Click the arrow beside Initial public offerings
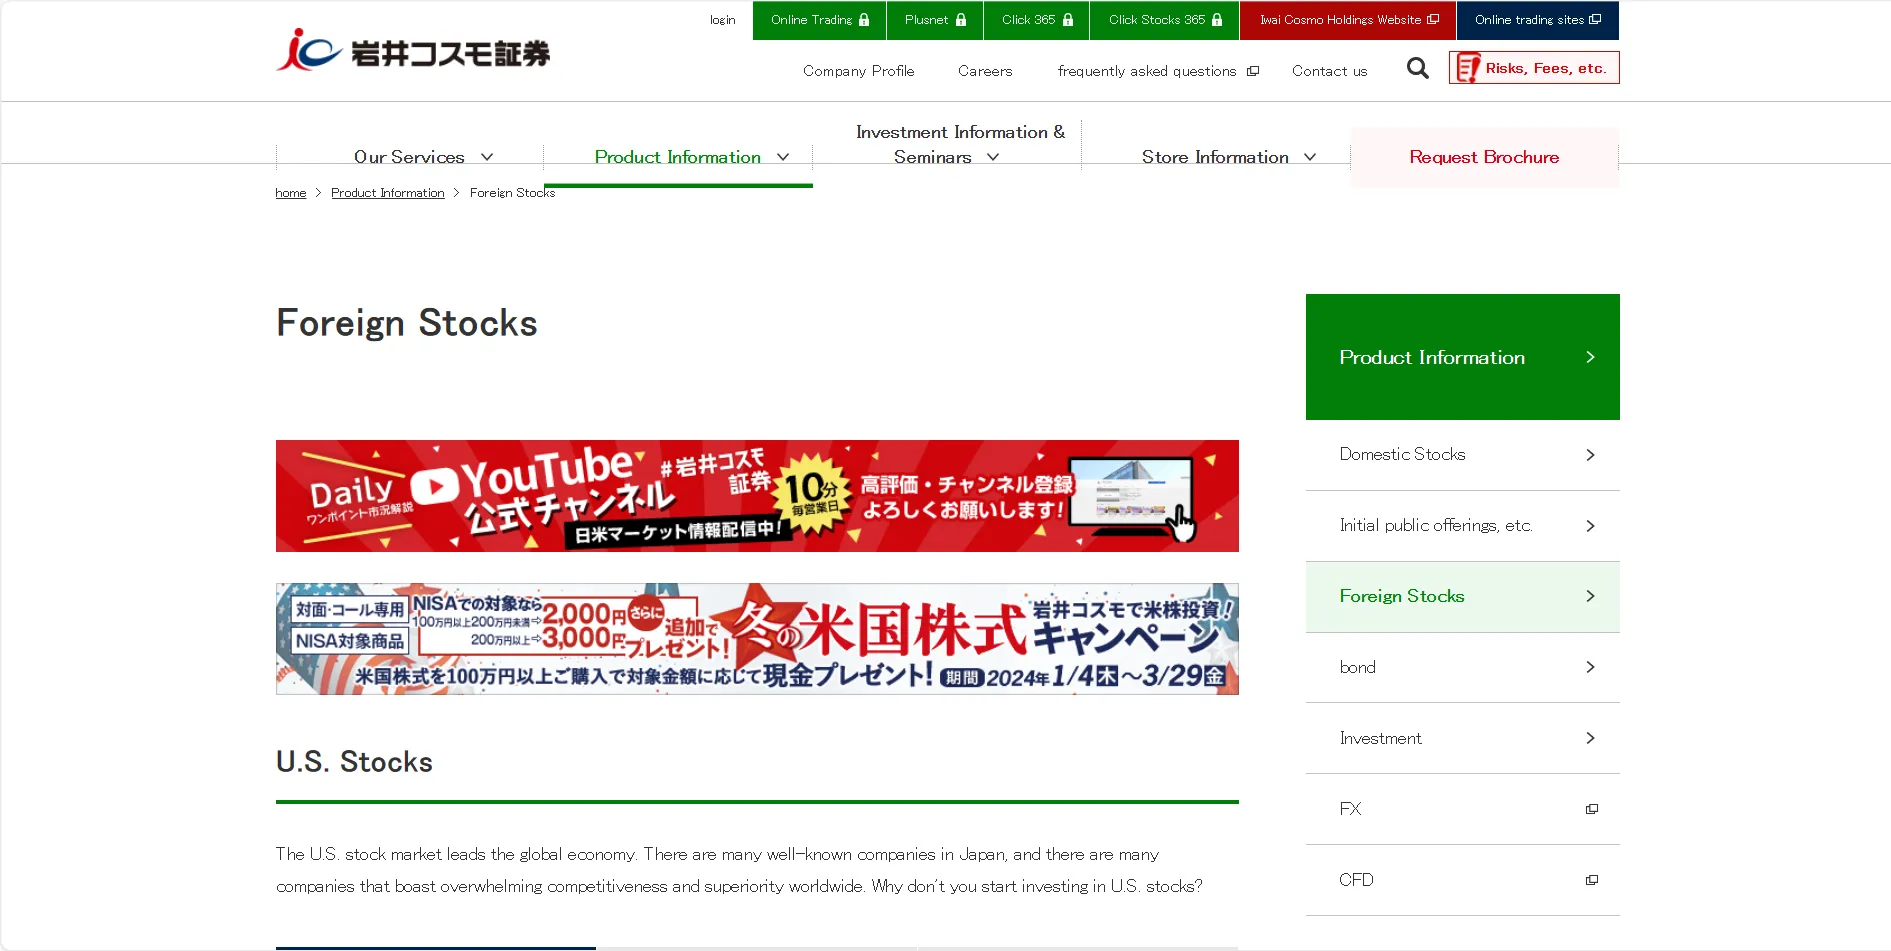 click(1590, 526)
